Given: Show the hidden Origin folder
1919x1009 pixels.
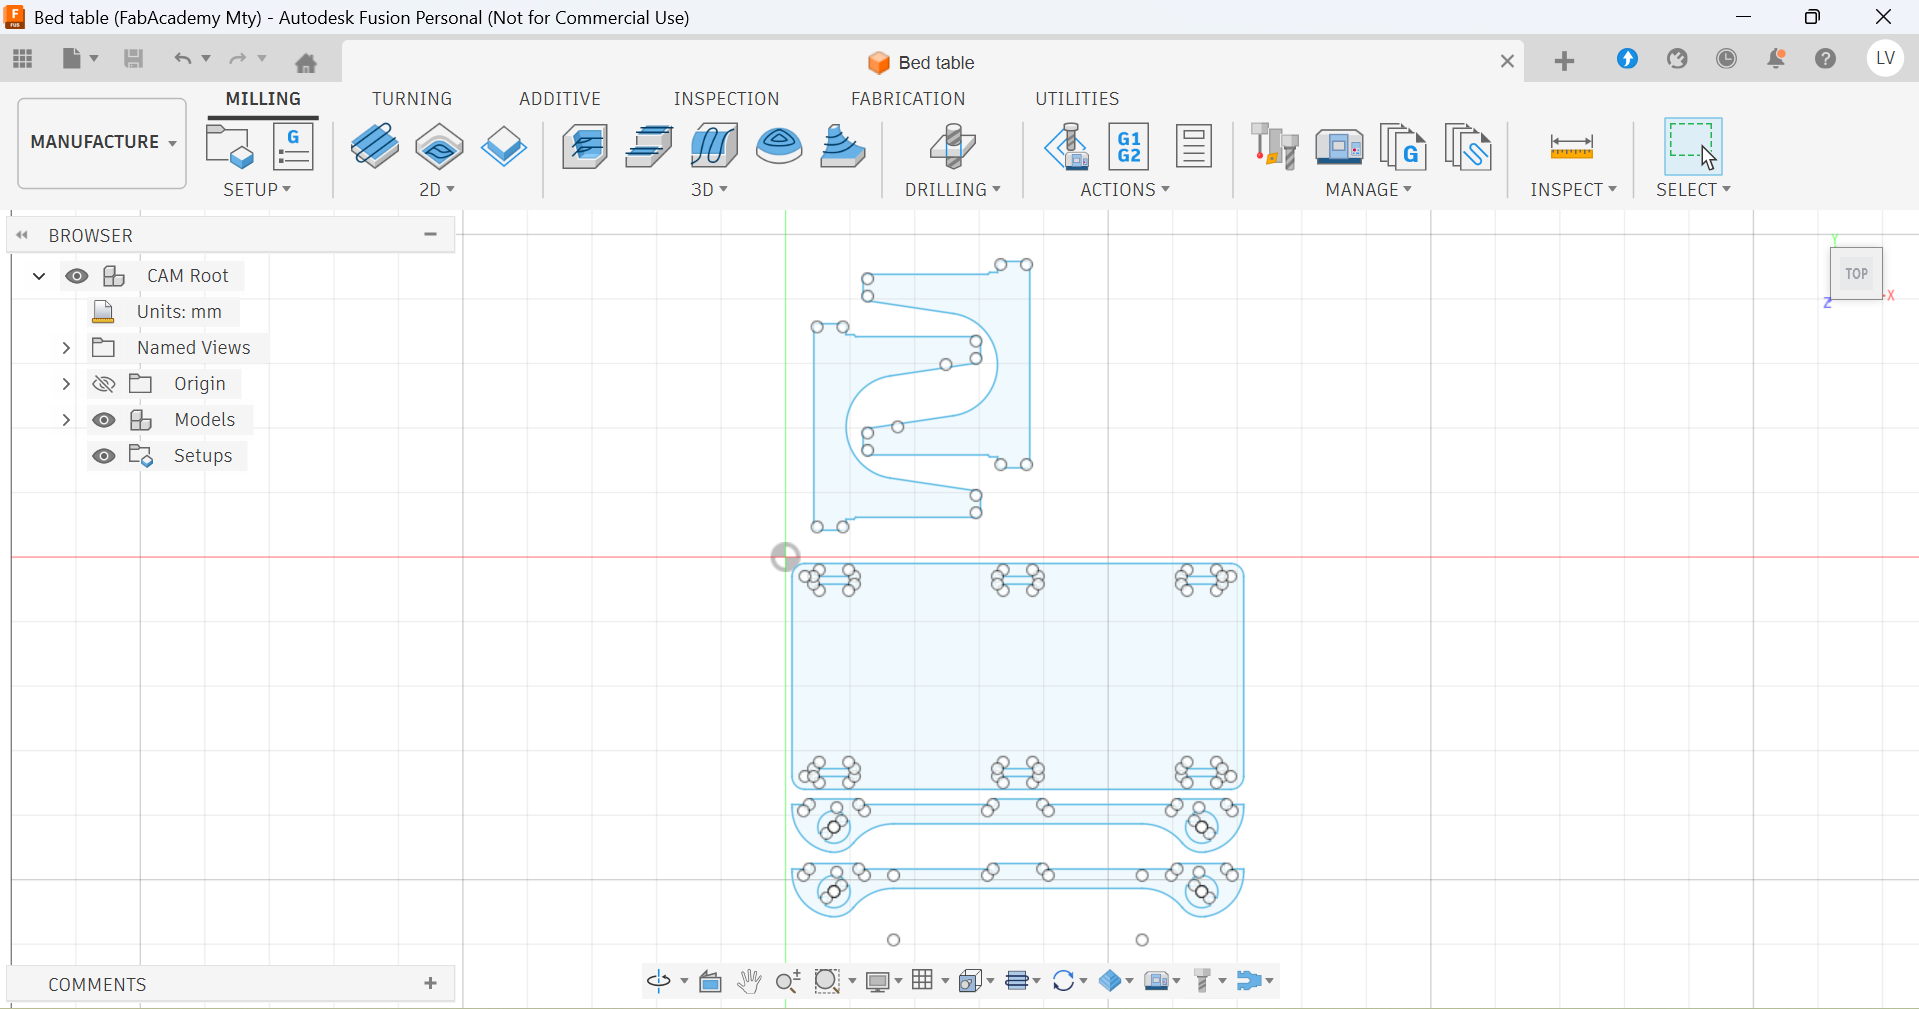Looking at the screenshot, I should tap(104, 384).
